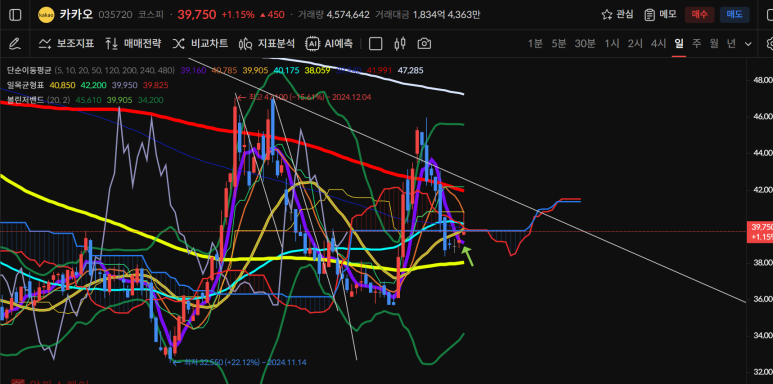Open the 메모 notepad
Viewport: 773px width, 384px height.
pos(661,15)
